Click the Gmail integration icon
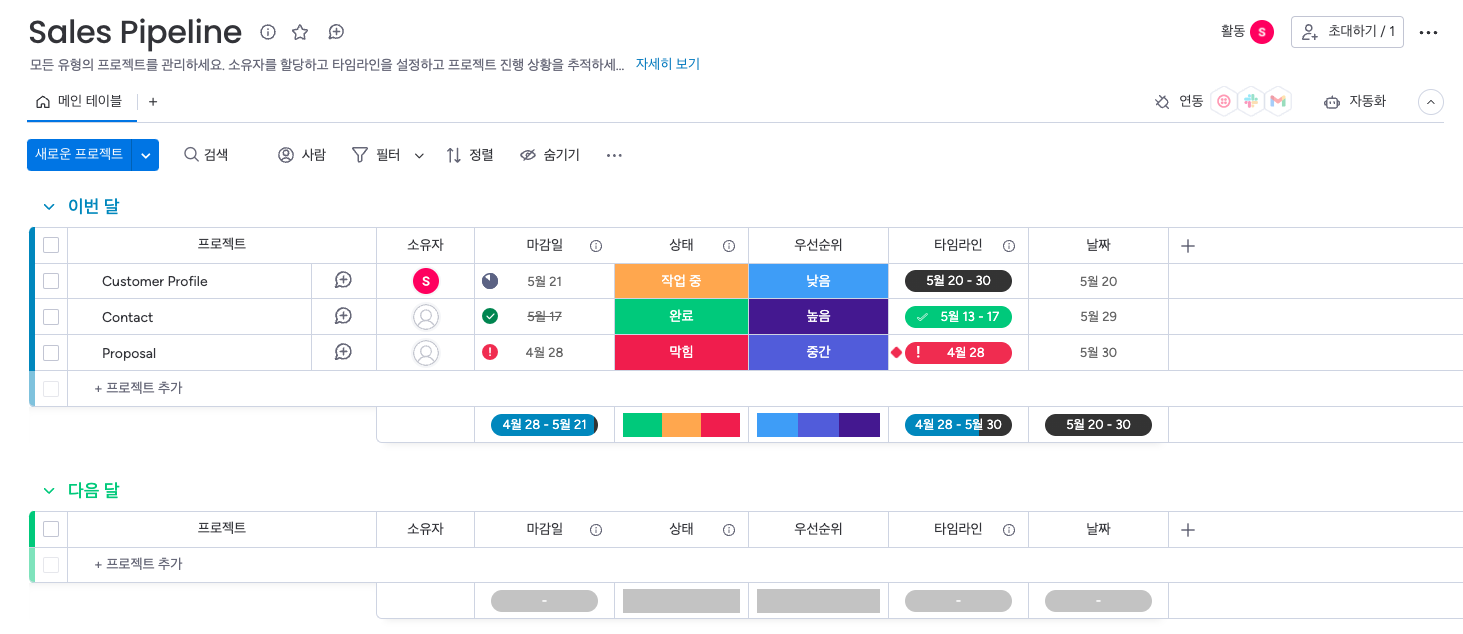 click(x=1277, y=101)
